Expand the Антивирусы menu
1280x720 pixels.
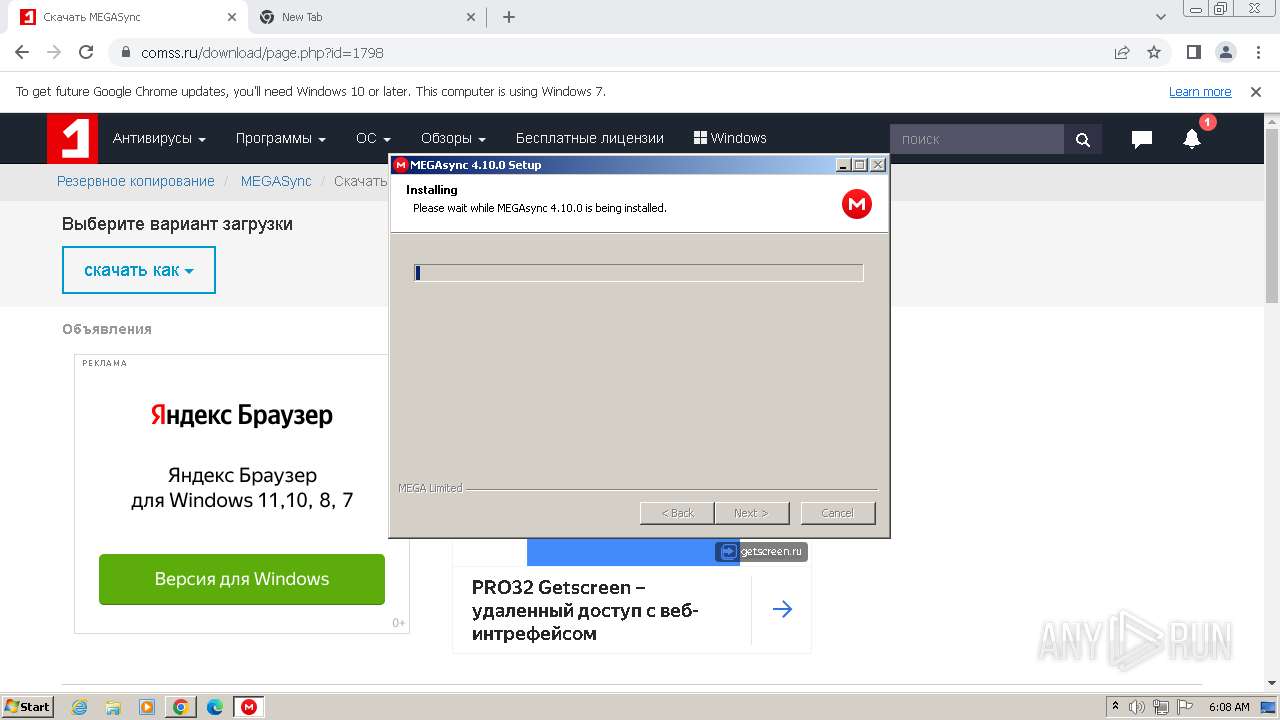click(159, 138)
